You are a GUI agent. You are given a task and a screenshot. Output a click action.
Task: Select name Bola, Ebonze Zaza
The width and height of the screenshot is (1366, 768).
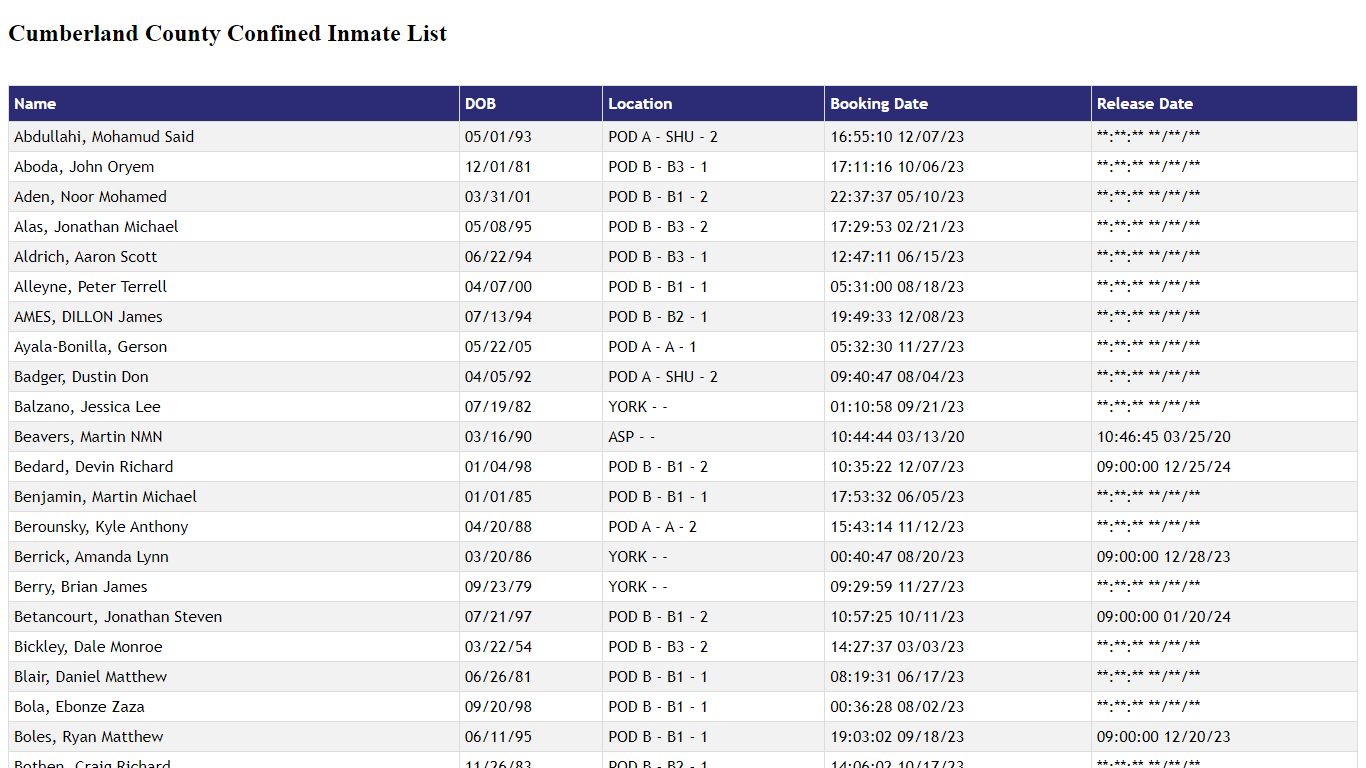(x=79, y=707)
